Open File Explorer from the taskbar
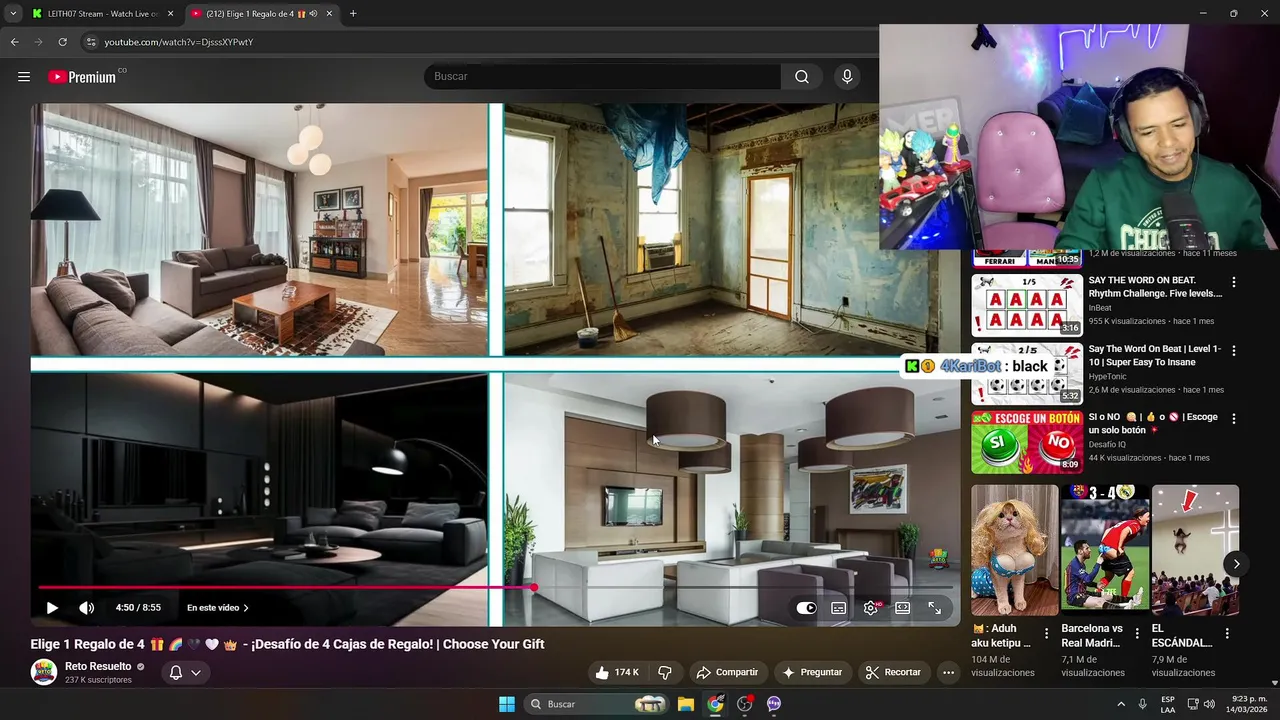Viewport: 1280px width, 720px height. 686,704
